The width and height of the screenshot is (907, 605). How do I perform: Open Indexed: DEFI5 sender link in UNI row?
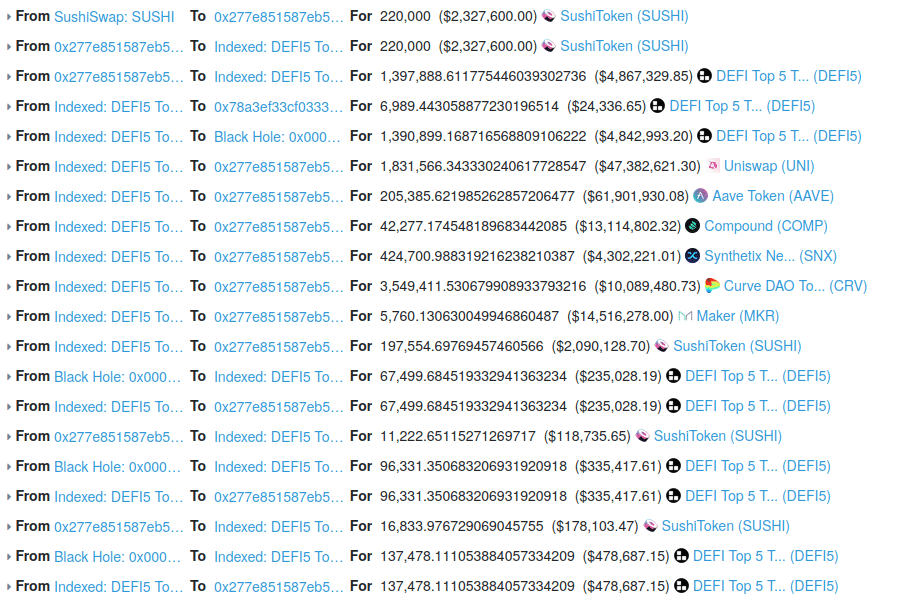(x=119, y=167)
